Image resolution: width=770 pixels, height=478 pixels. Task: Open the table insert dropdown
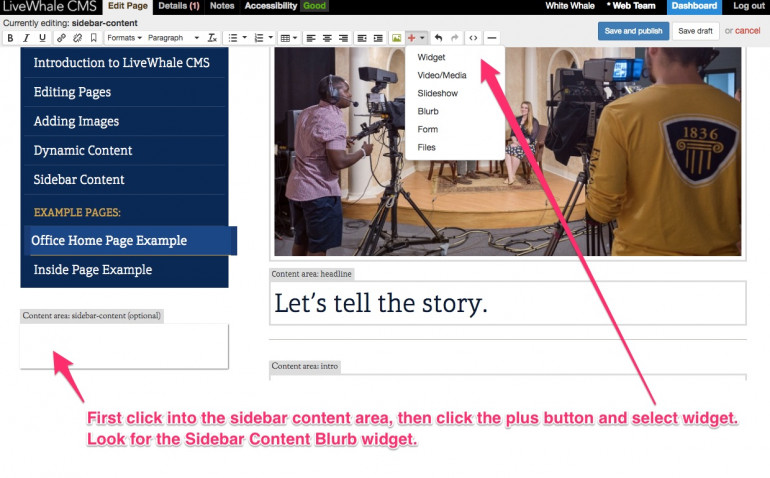(288, 38)
